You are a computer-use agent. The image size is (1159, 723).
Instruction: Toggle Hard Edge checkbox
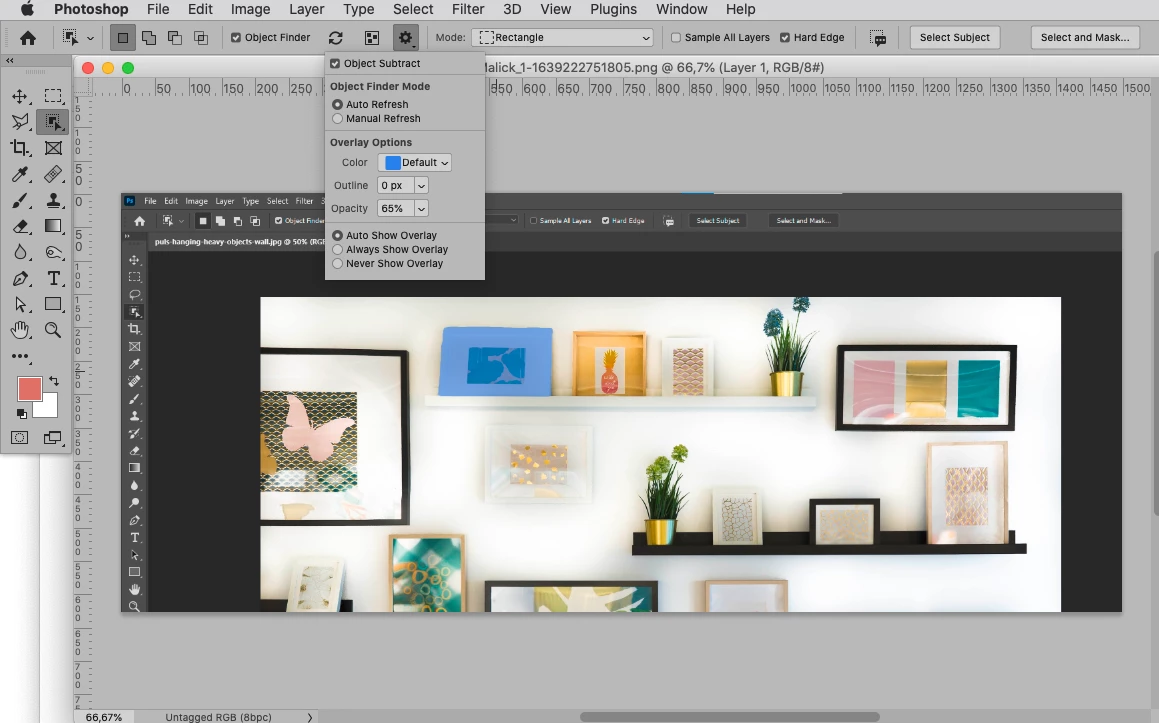click(785, 38)
